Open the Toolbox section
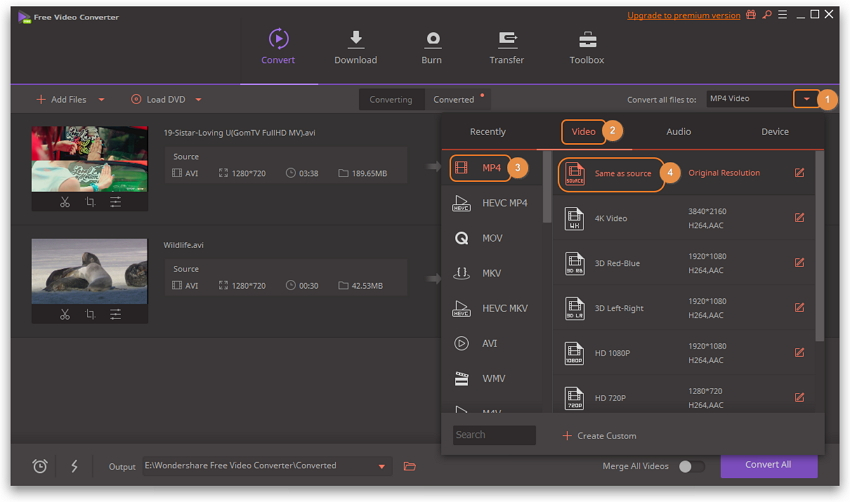 [x=587, y=47]
